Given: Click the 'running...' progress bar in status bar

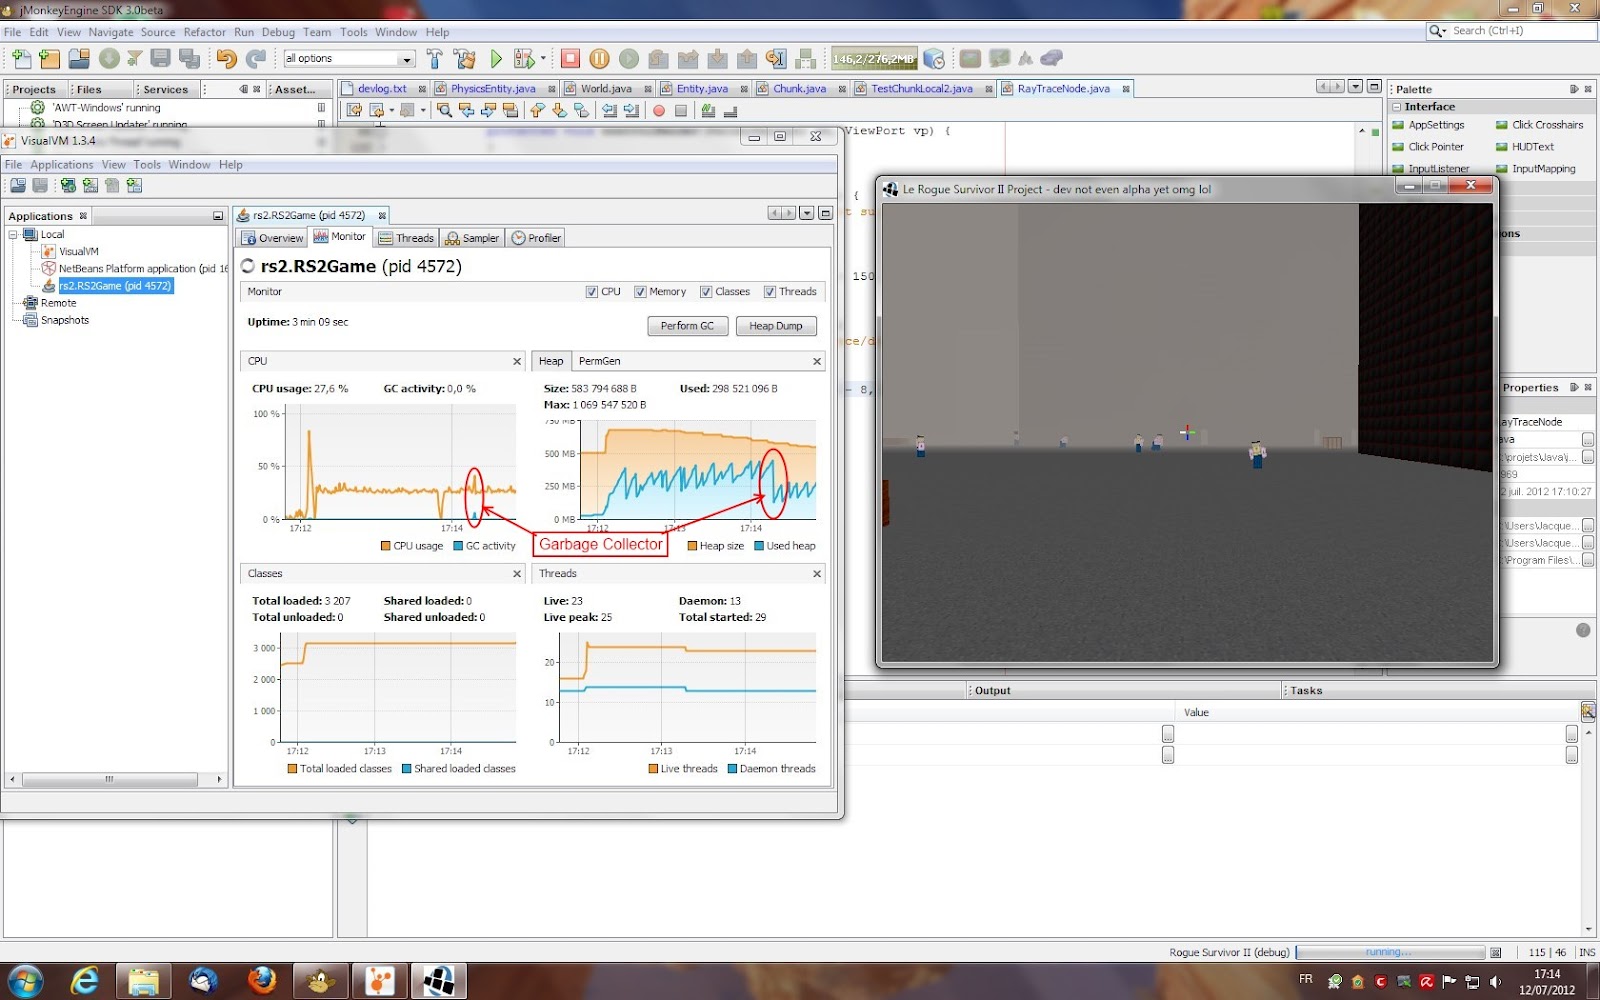Looking at the screenshot, I should [1390, 953].
